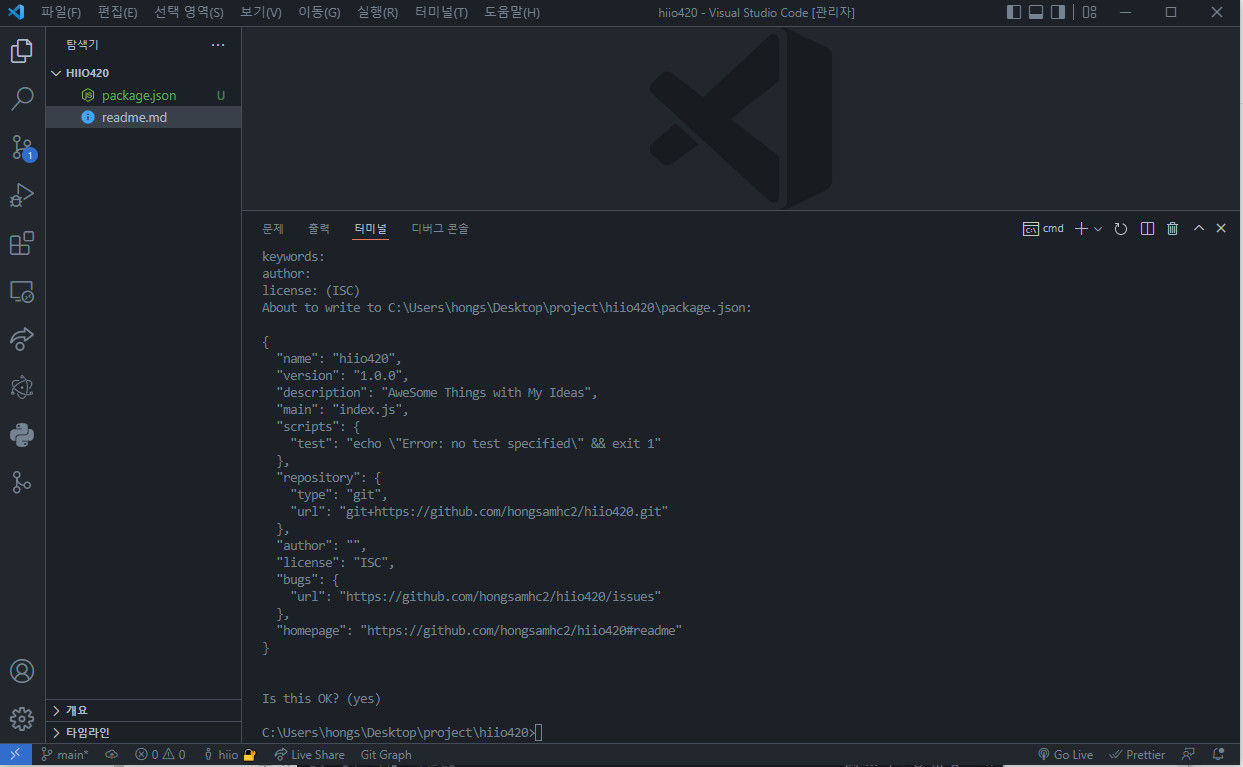Image resolution: width=1243 pixels, height=767 pixels.
Task: Click the github issues URL in terminal
Action: (x=500, y=597)
